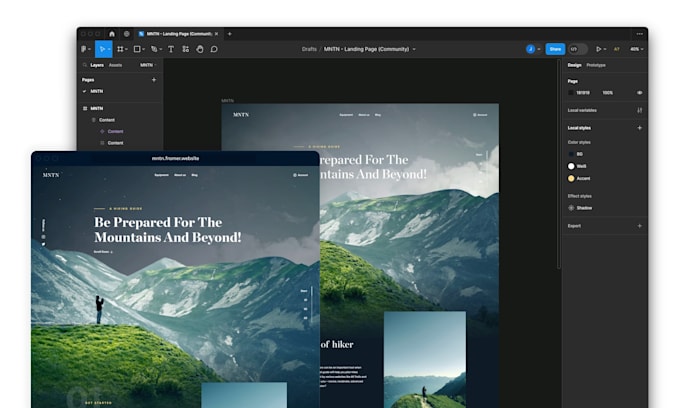The height and width of the screenshot is (408, 680).
Task: Click the A? missing fonts indicator
Action: pos(617,49)
